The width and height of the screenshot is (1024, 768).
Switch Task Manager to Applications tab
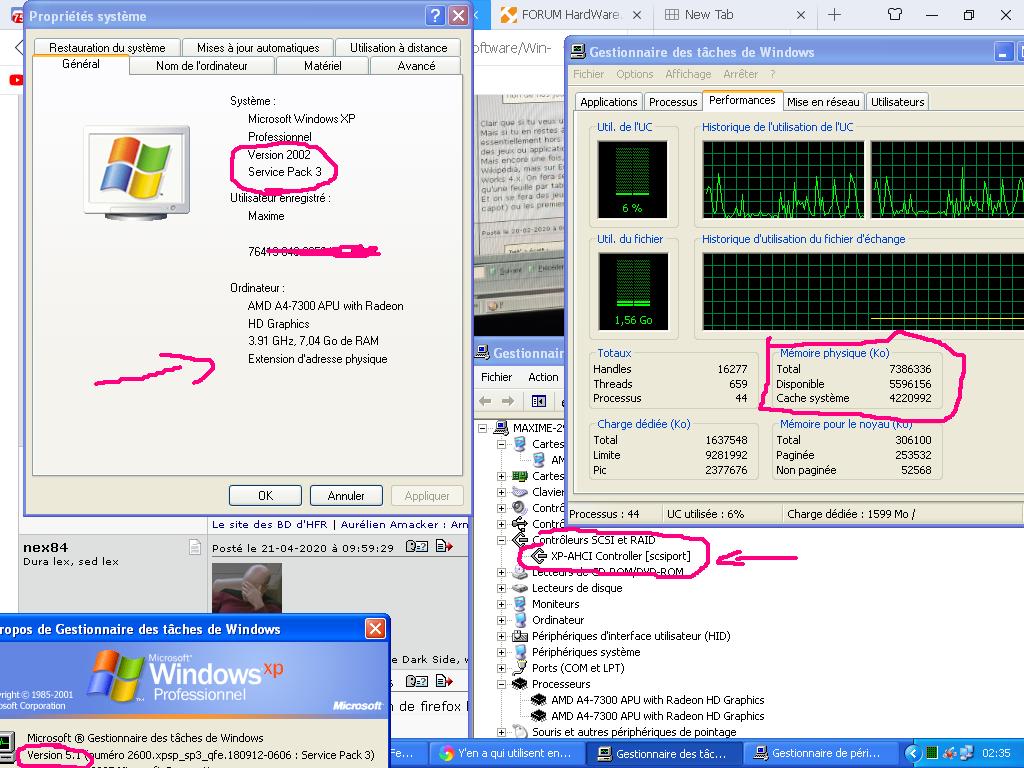coord(609,102)
